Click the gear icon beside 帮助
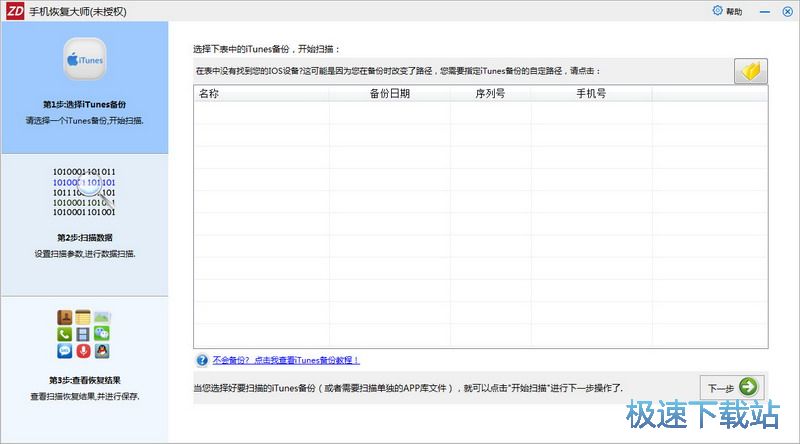The width and height of the screenshot is (800, 444). 716,11
